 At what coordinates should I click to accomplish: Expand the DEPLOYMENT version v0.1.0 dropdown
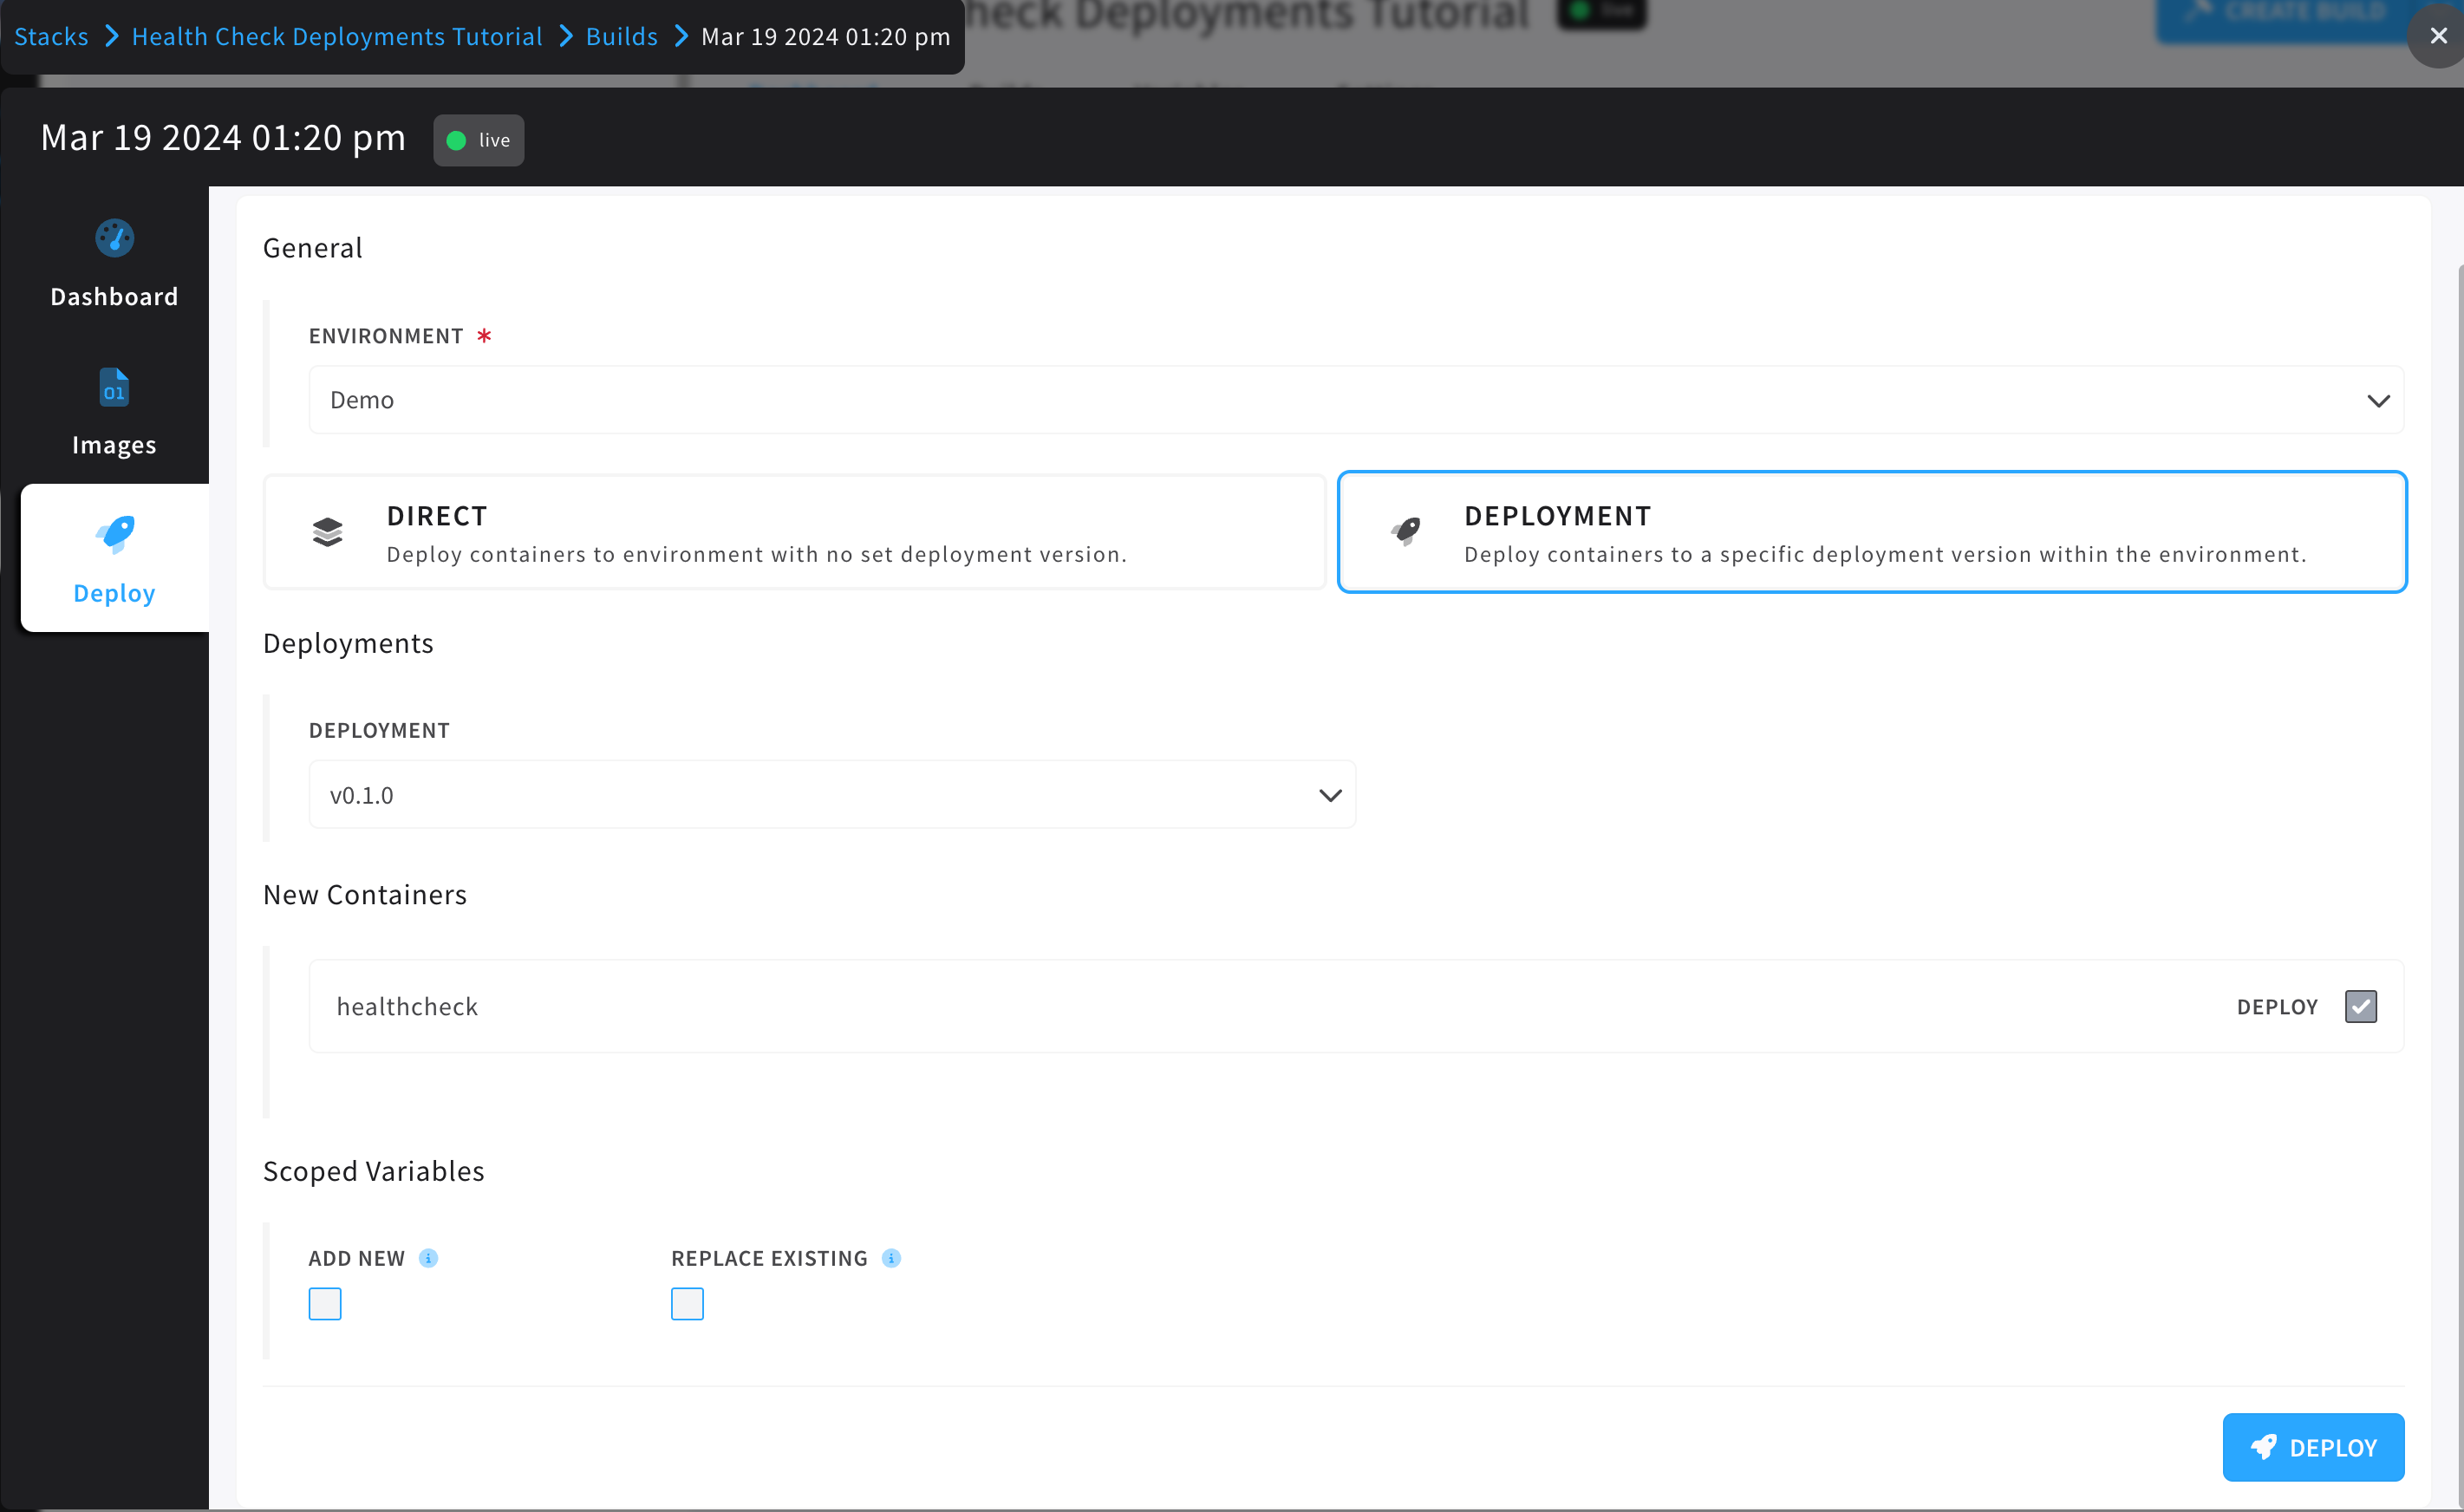pyautogui.click(x=1333, y=794)
